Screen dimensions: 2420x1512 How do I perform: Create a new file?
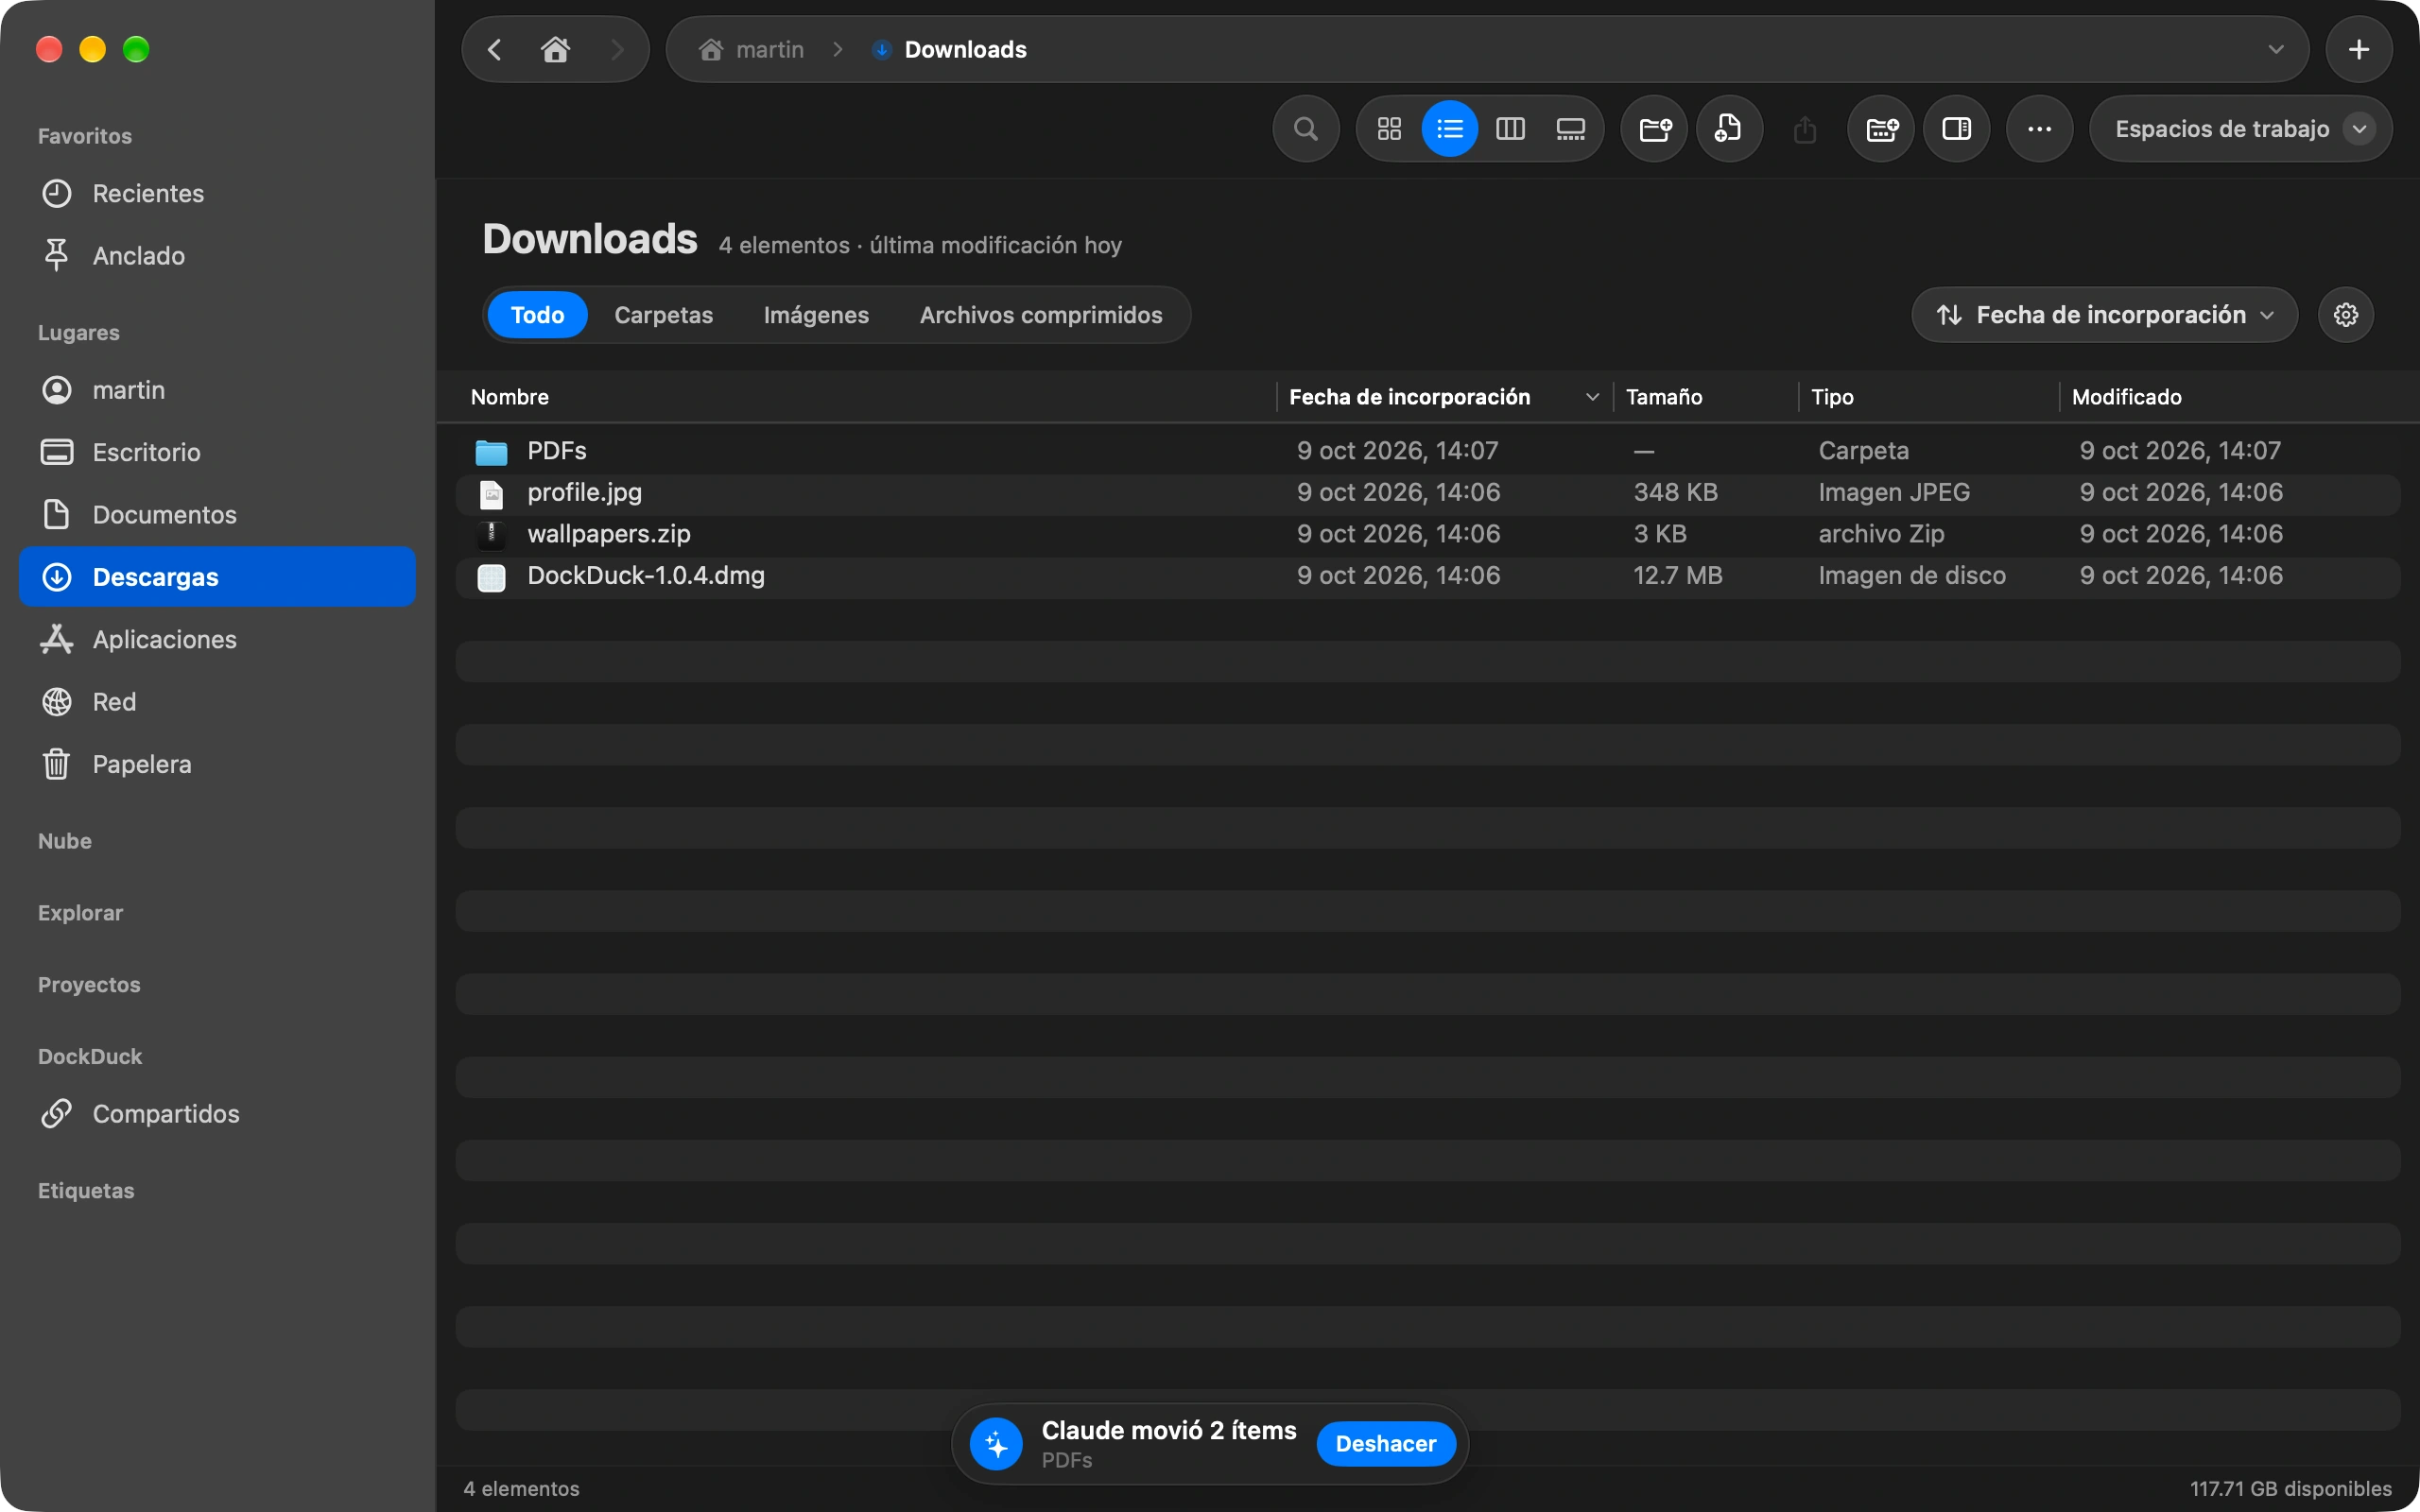coord(1729,129)
